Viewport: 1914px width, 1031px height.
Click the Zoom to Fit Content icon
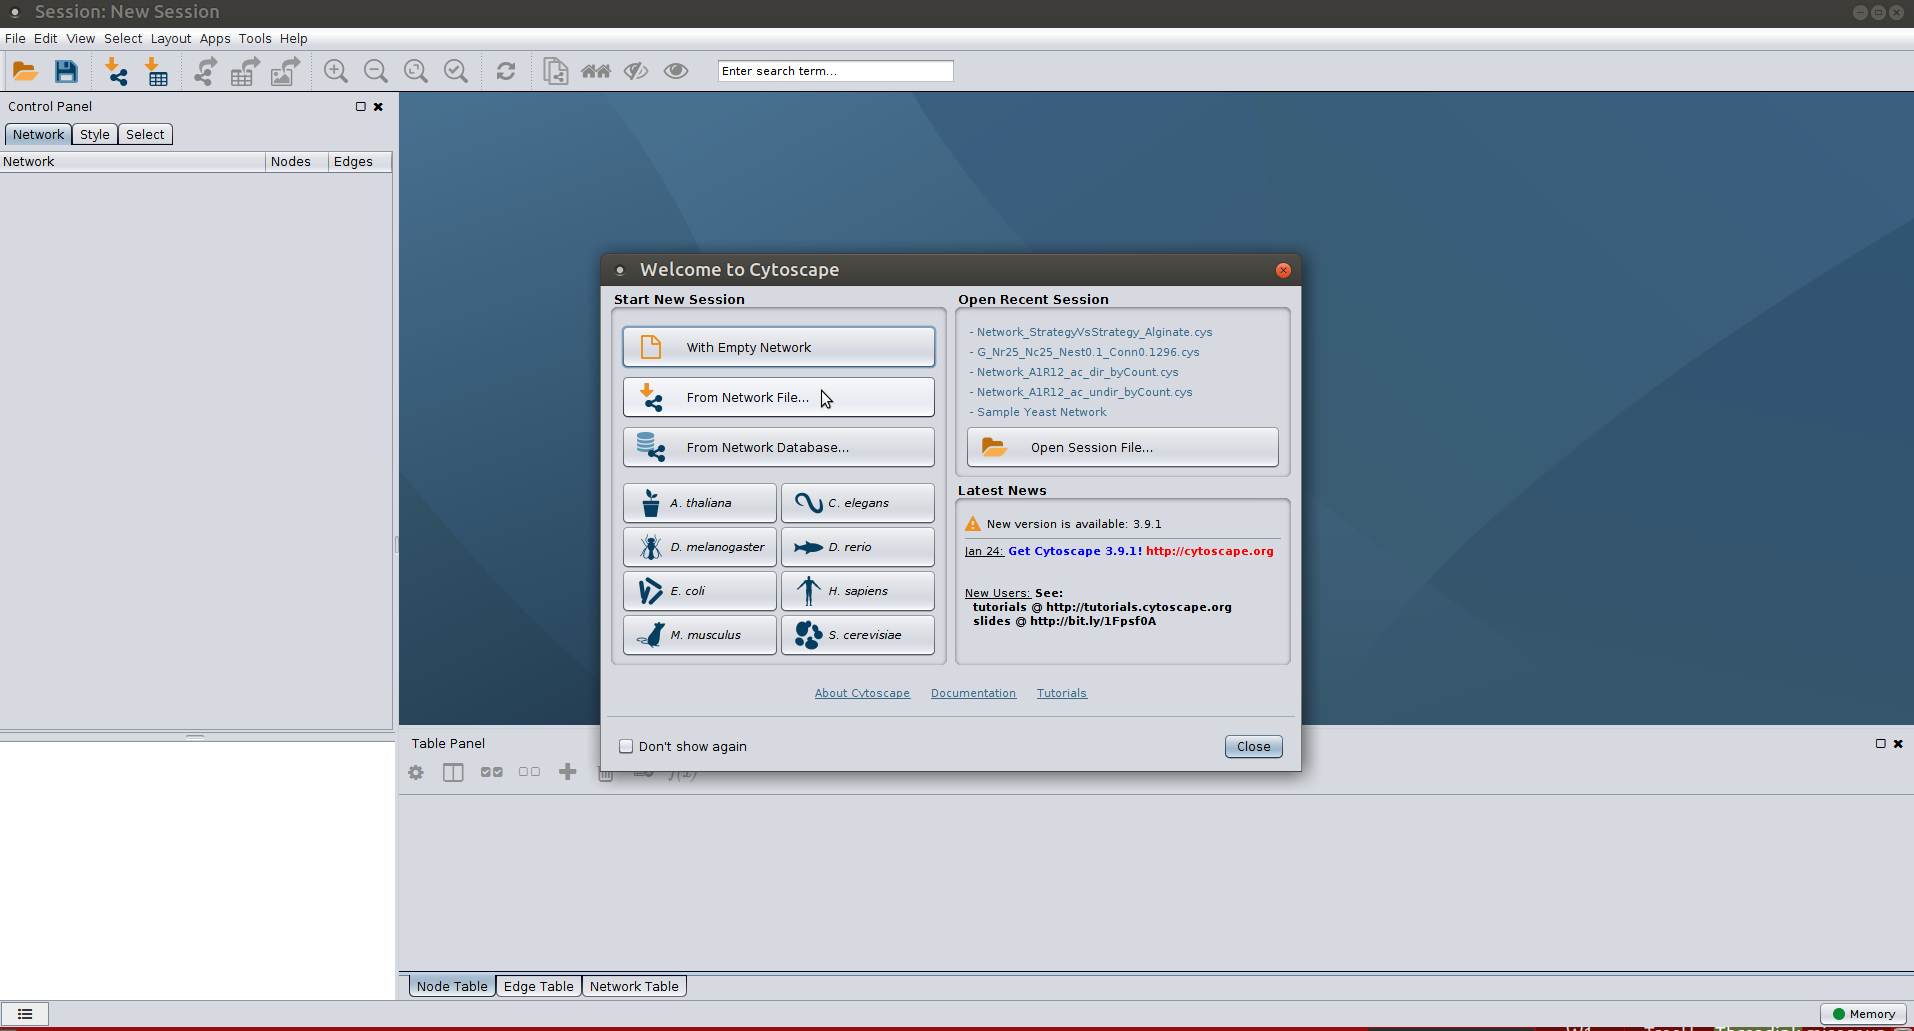coord(416,71)
